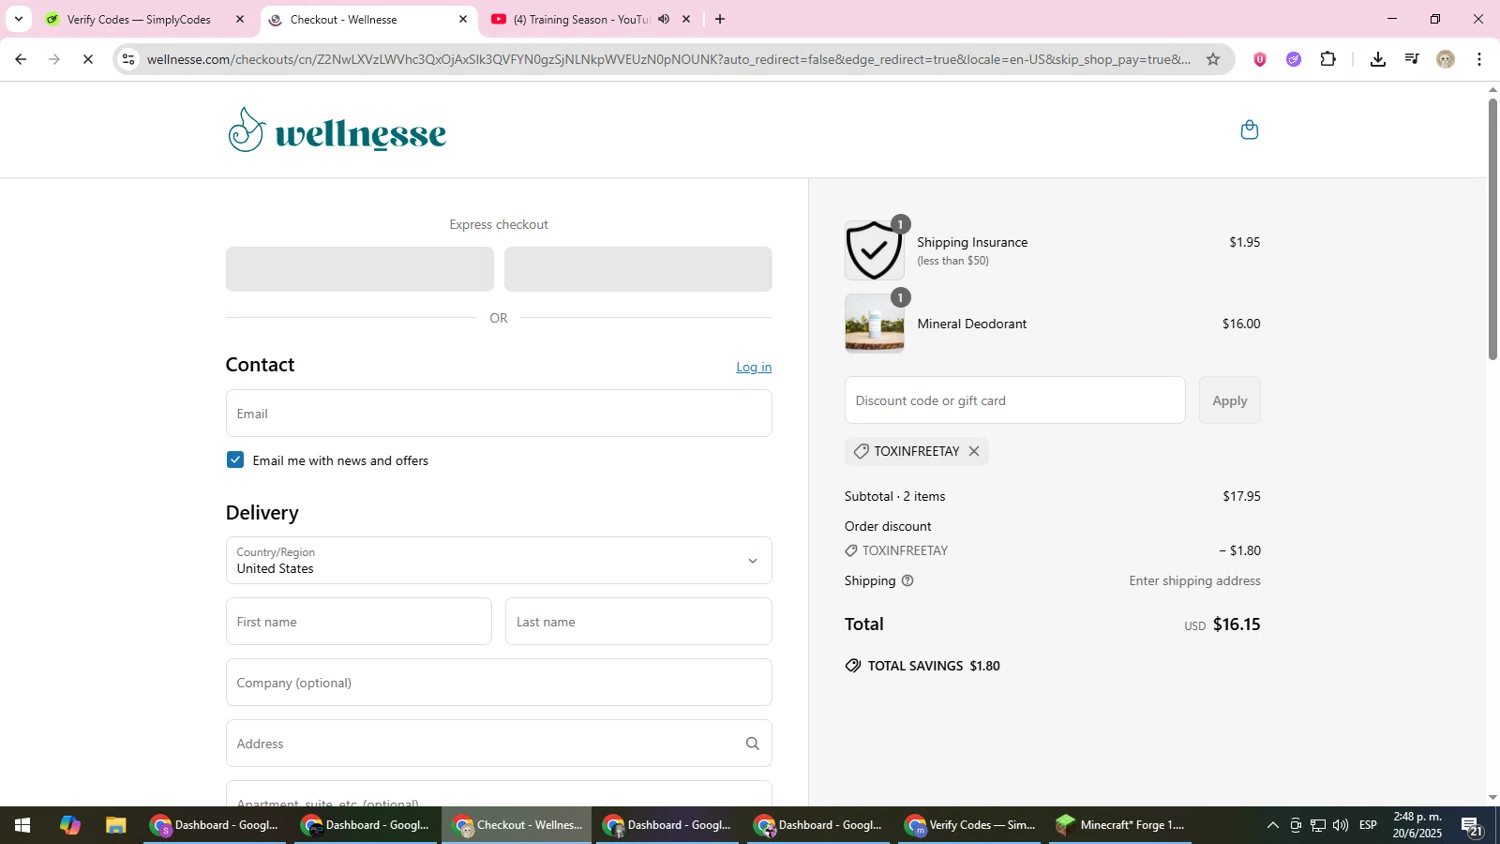Open a new browser tab
This screenshot has height=844, width=1500.
[x=720, y=19]
